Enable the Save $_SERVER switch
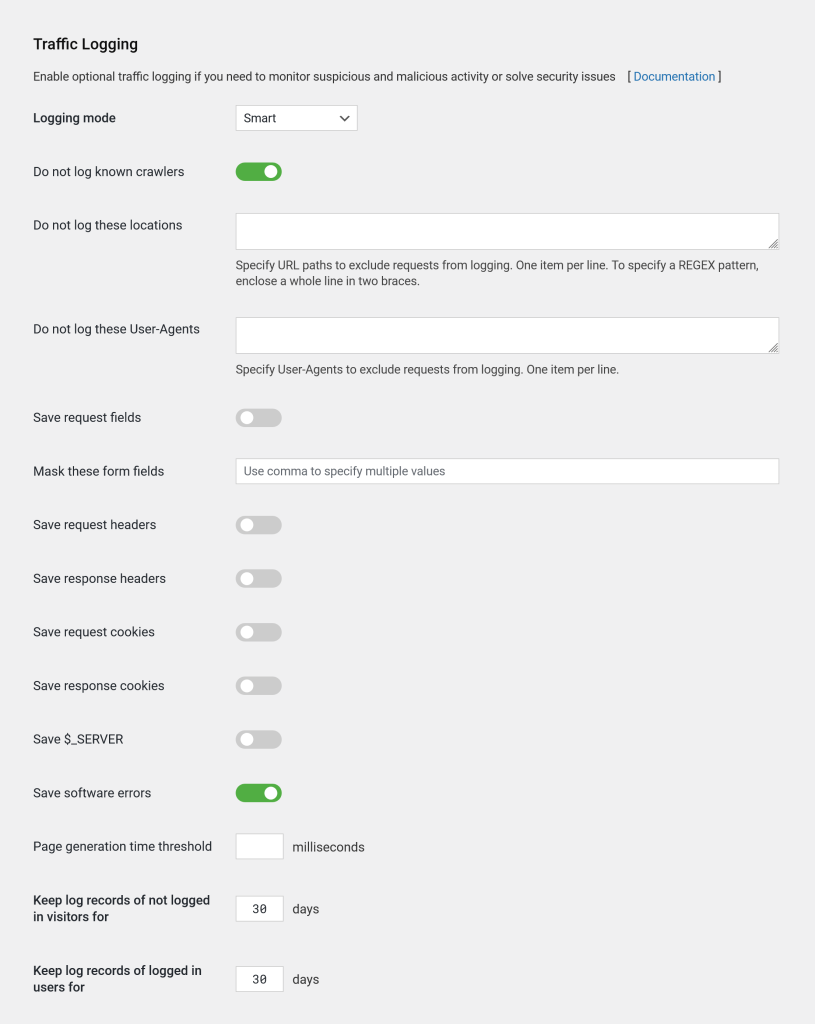The width and height of the screenshot is (815, 1024). (x=259, y=740)
